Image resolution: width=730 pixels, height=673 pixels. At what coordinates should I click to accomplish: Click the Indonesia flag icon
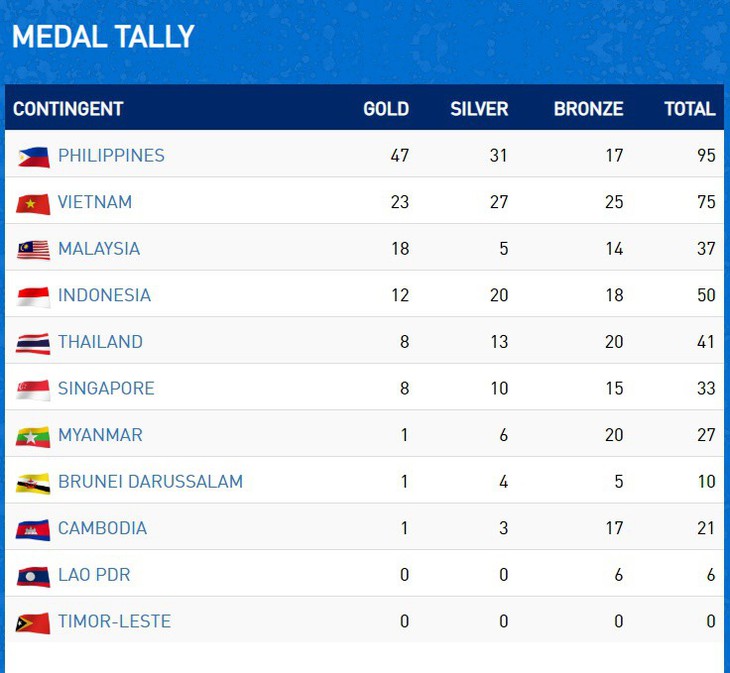33,296
